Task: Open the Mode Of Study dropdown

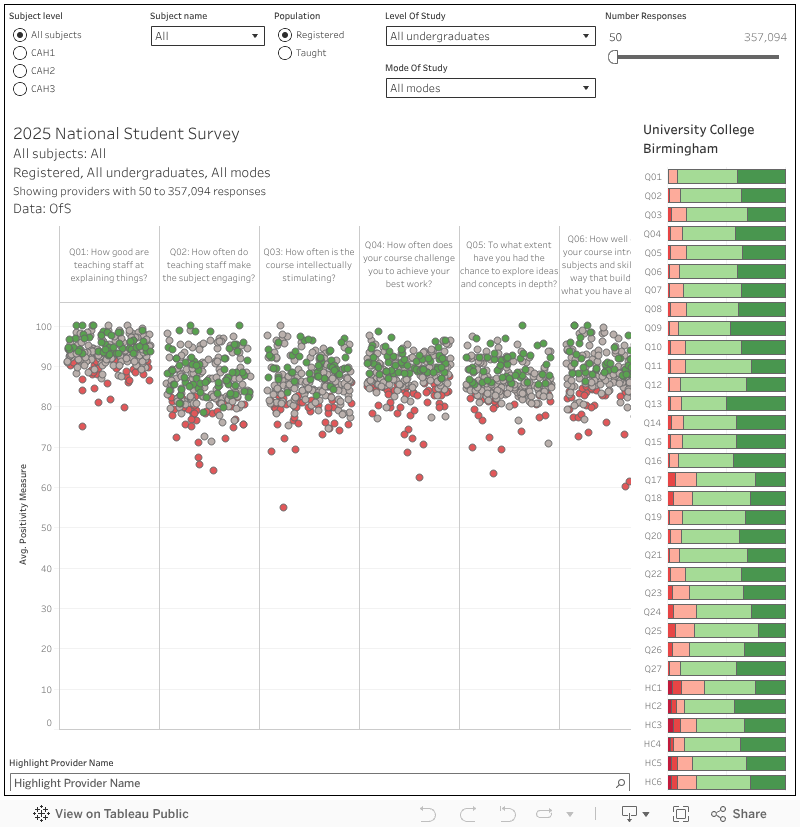Action: (x=490, y=88)
